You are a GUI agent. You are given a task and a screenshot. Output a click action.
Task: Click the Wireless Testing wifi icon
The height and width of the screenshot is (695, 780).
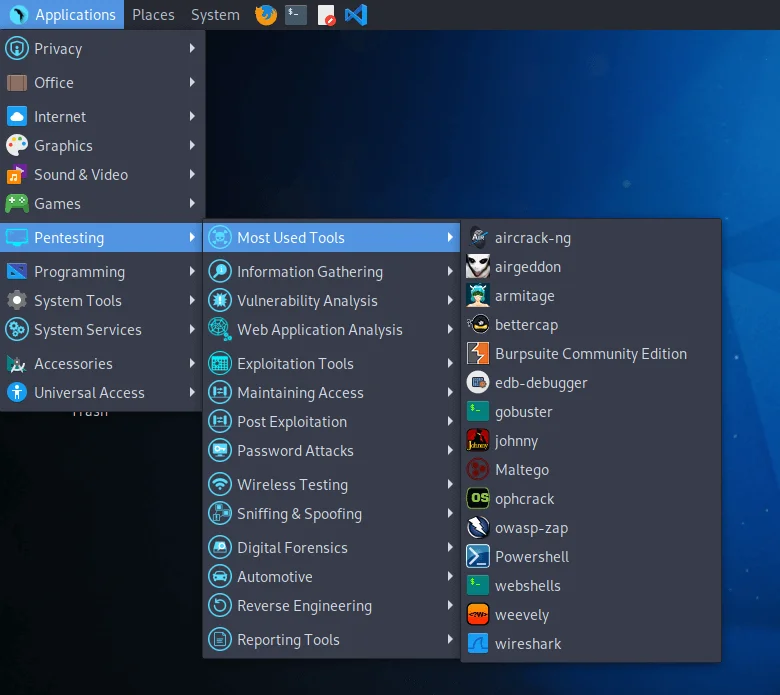click(x=220, y=484)
